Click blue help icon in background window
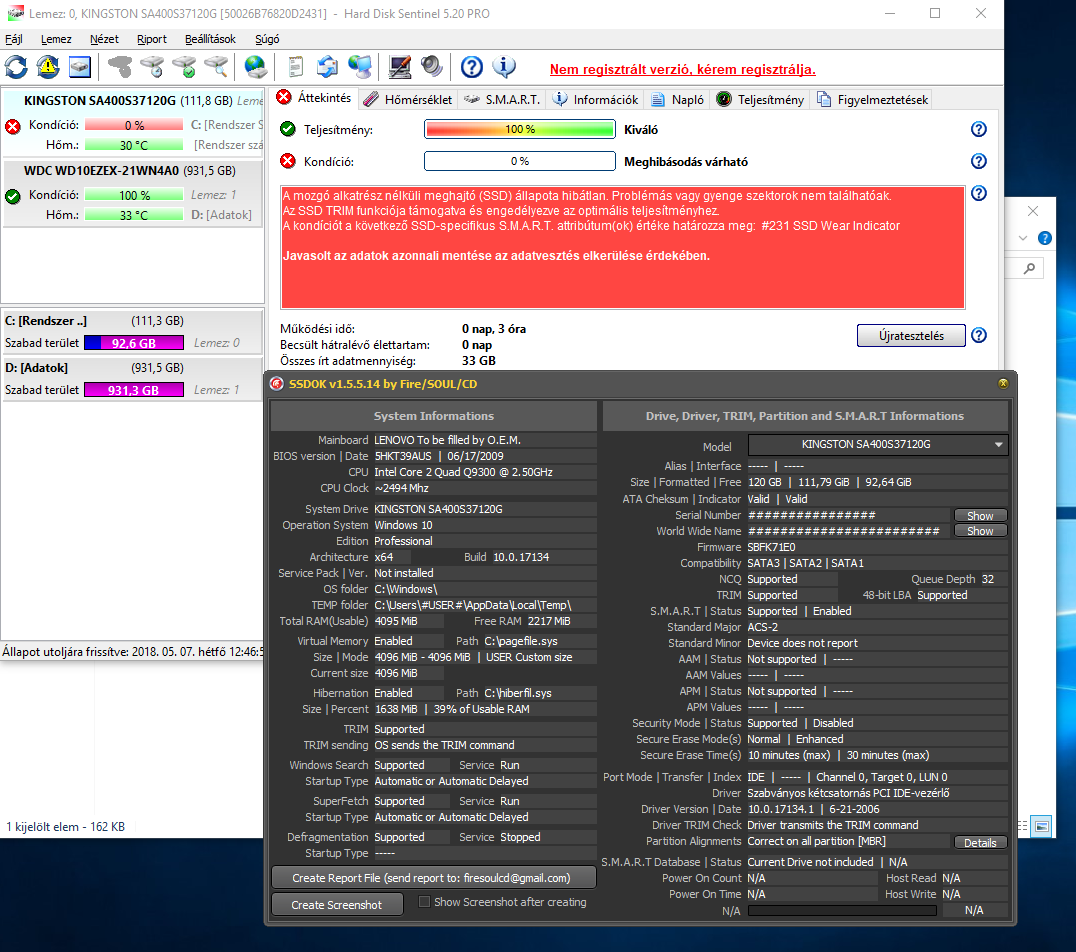 pos(1044,238)
